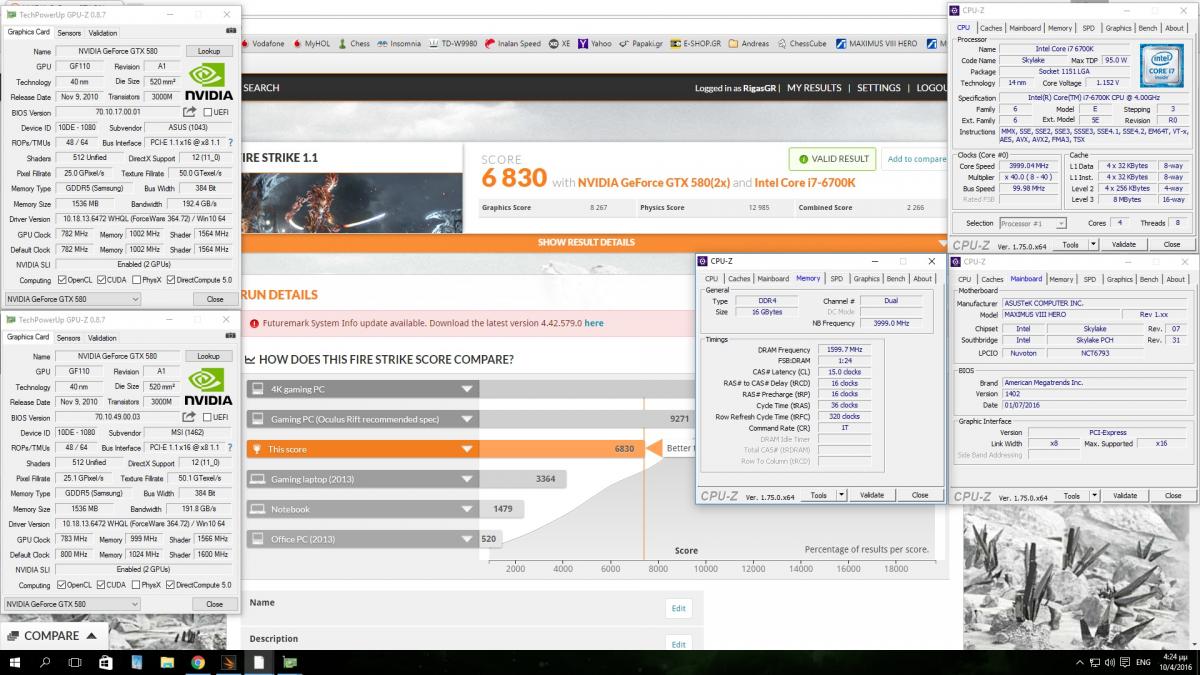Open the Insomnia bookmark
This screenshot has width=1200, height=675.
[399, 44]
